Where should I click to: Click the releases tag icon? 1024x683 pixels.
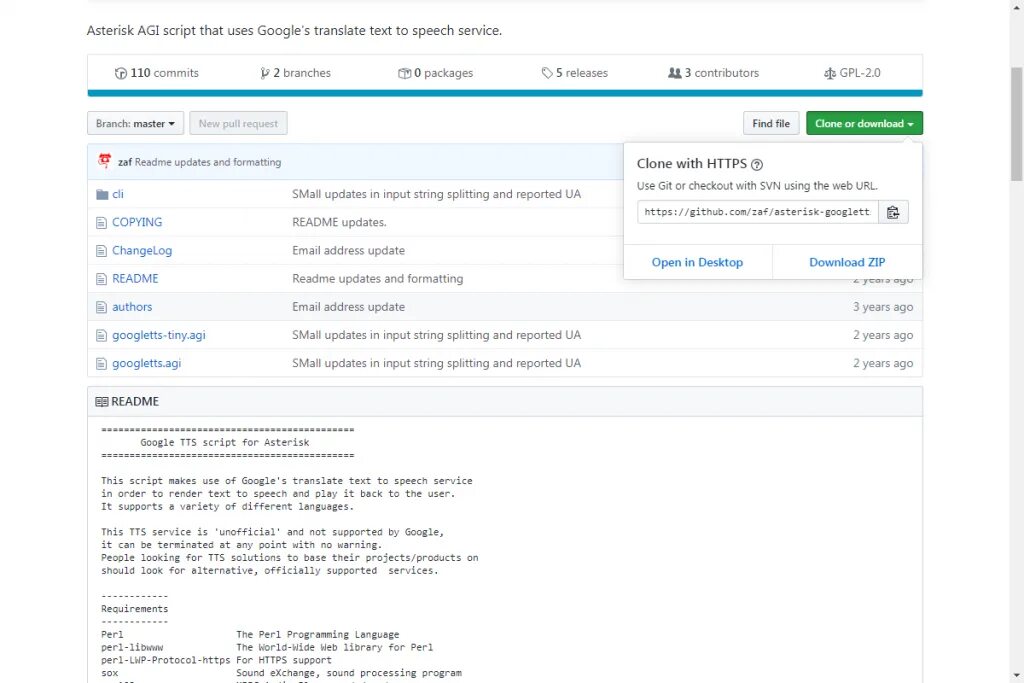tap(547, 73)
